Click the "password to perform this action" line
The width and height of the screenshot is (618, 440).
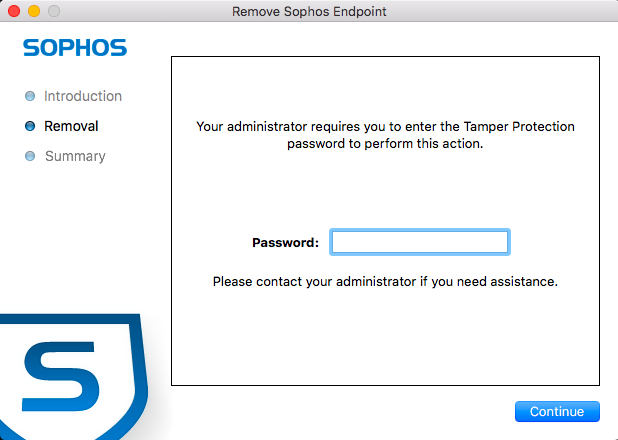click(x=385, y=144)
